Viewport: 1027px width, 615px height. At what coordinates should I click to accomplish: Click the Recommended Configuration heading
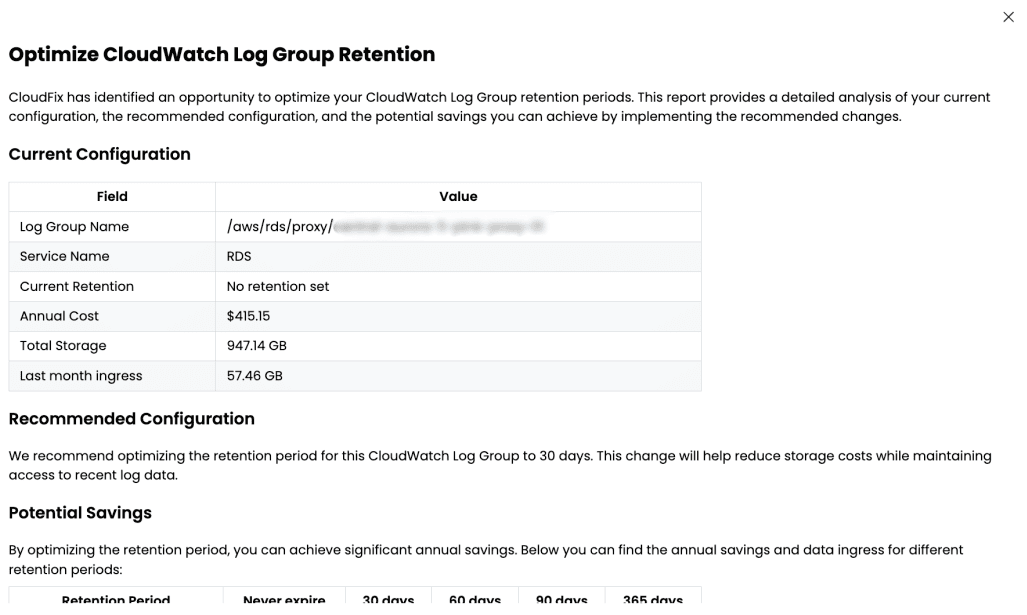(x=132, y=419)
